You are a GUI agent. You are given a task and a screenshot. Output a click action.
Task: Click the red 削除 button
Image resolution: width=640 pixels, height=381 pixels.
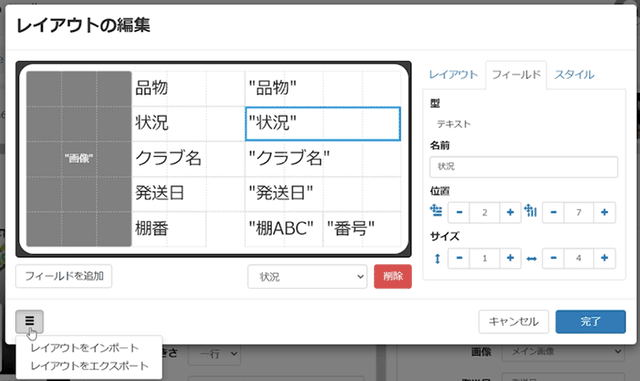[393, 276]
